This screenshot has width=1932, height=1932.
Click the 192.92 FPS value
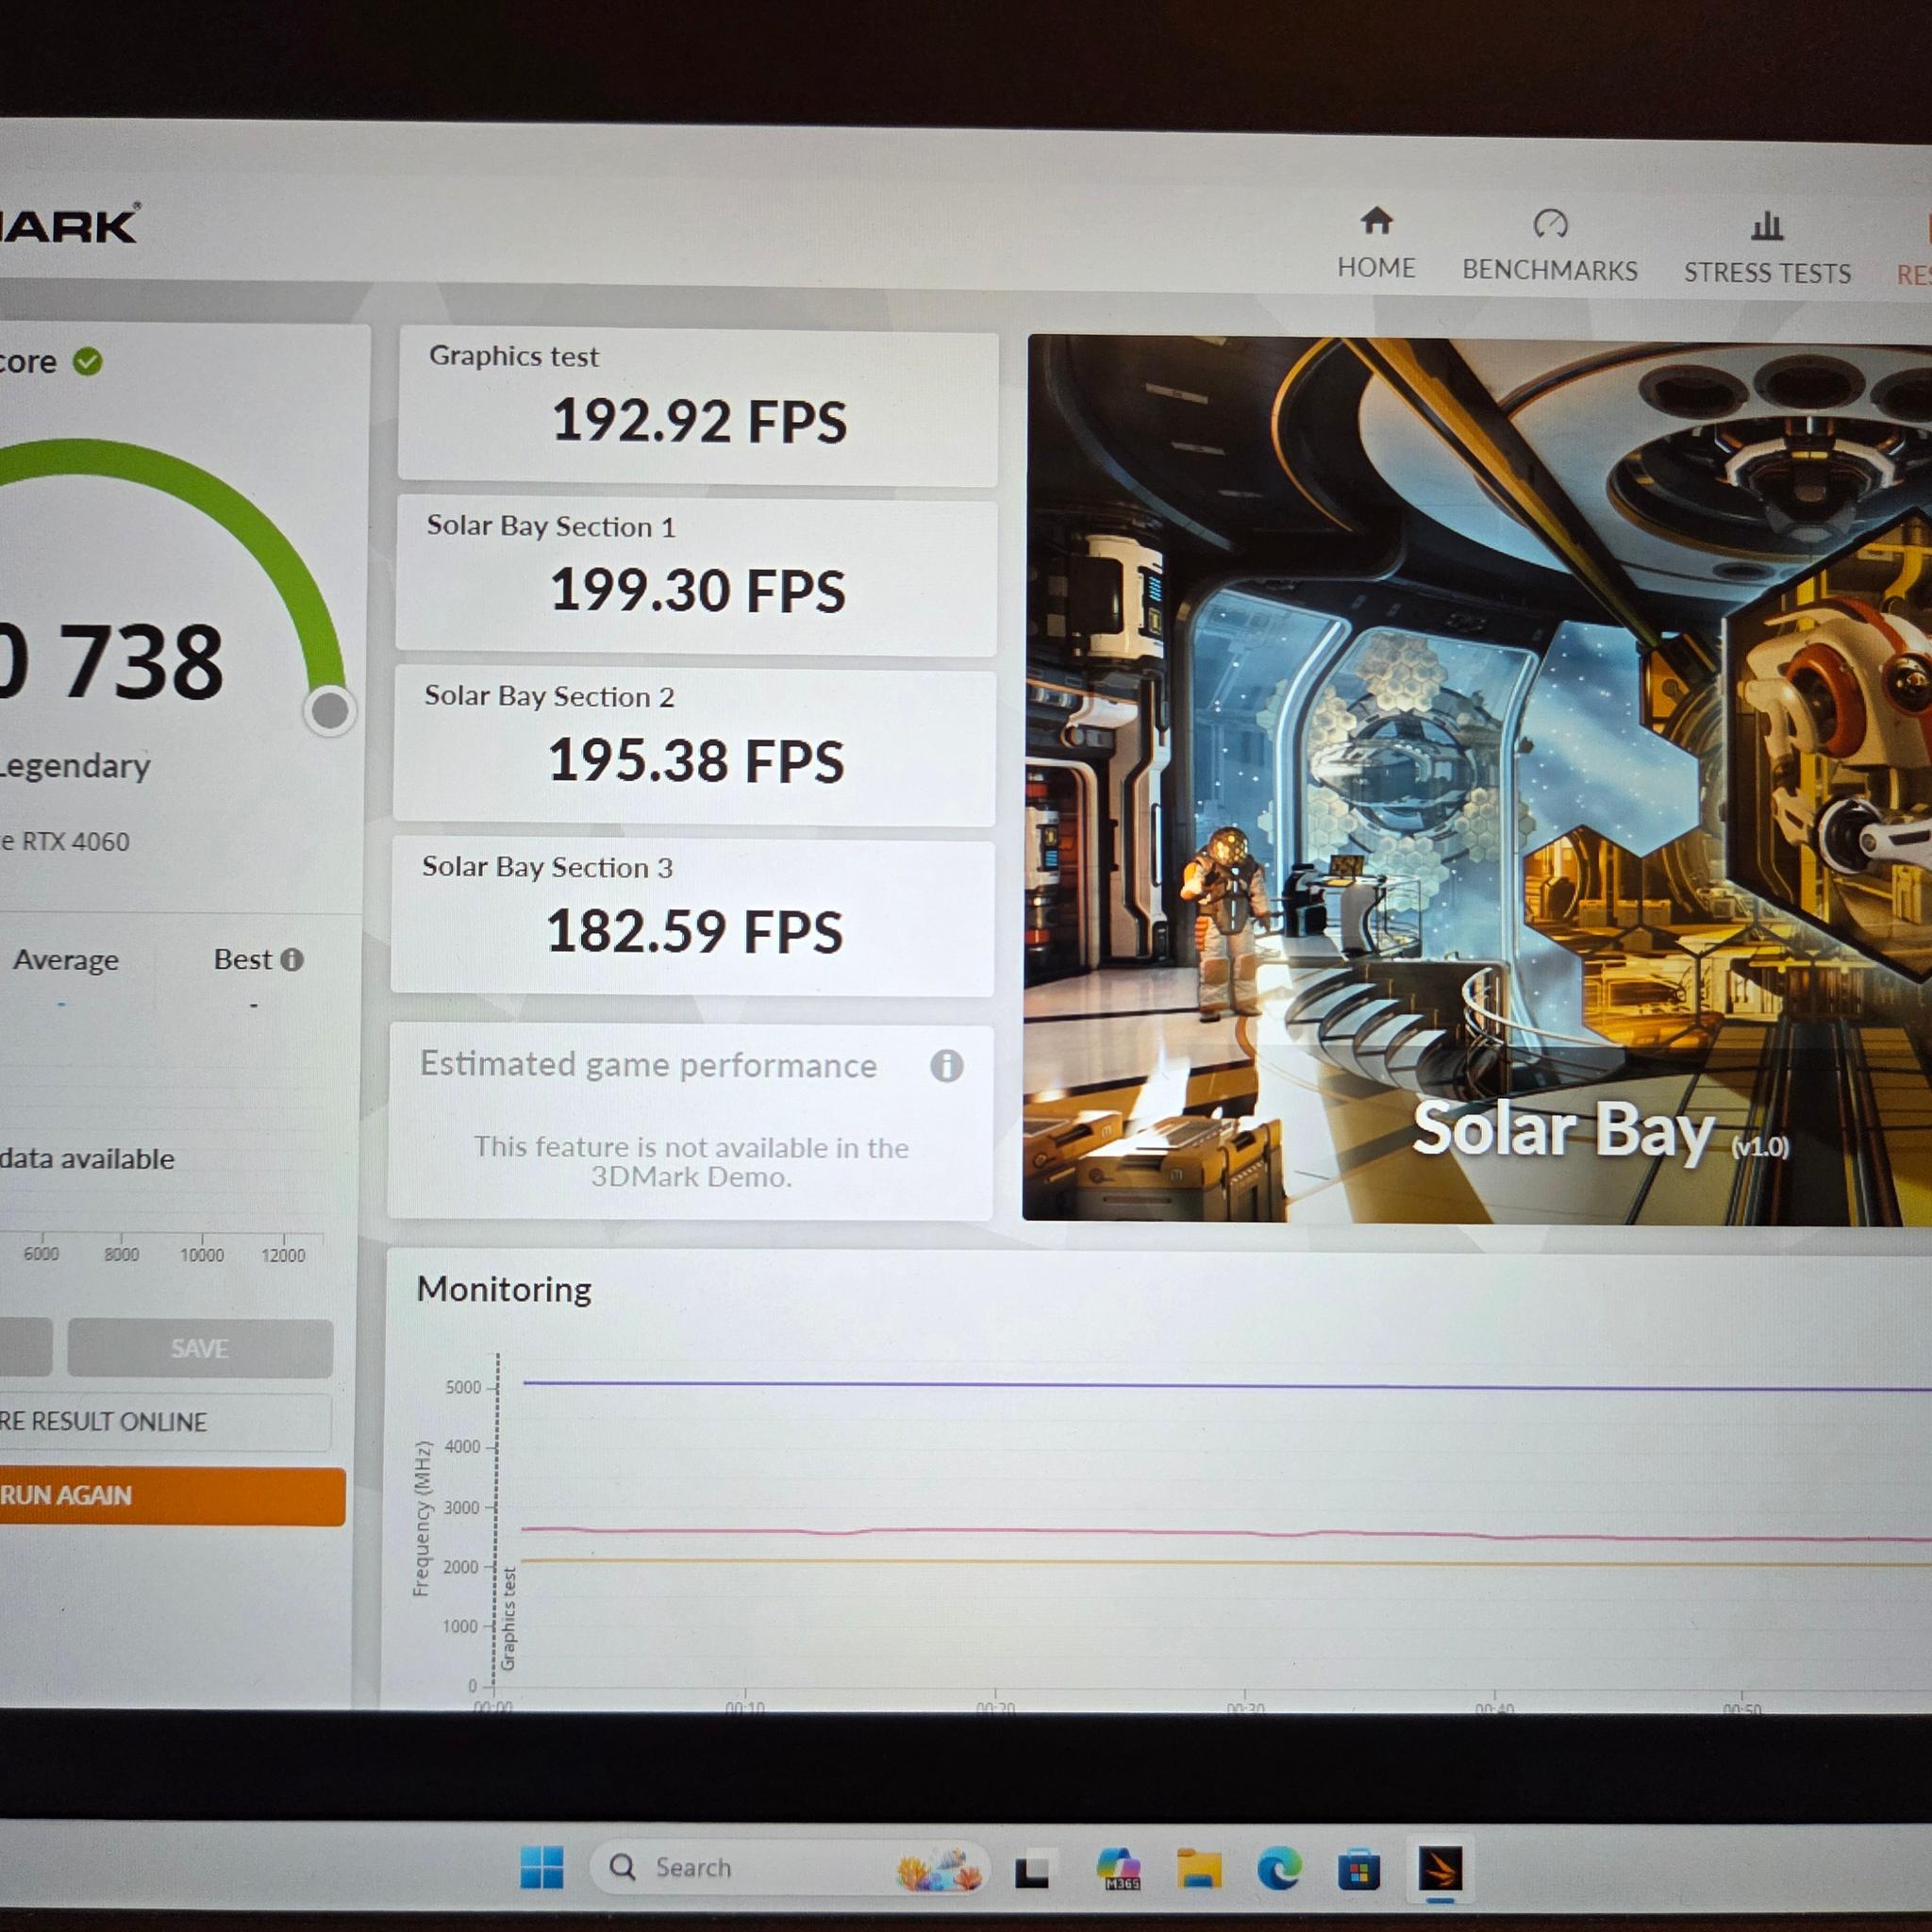699,421
